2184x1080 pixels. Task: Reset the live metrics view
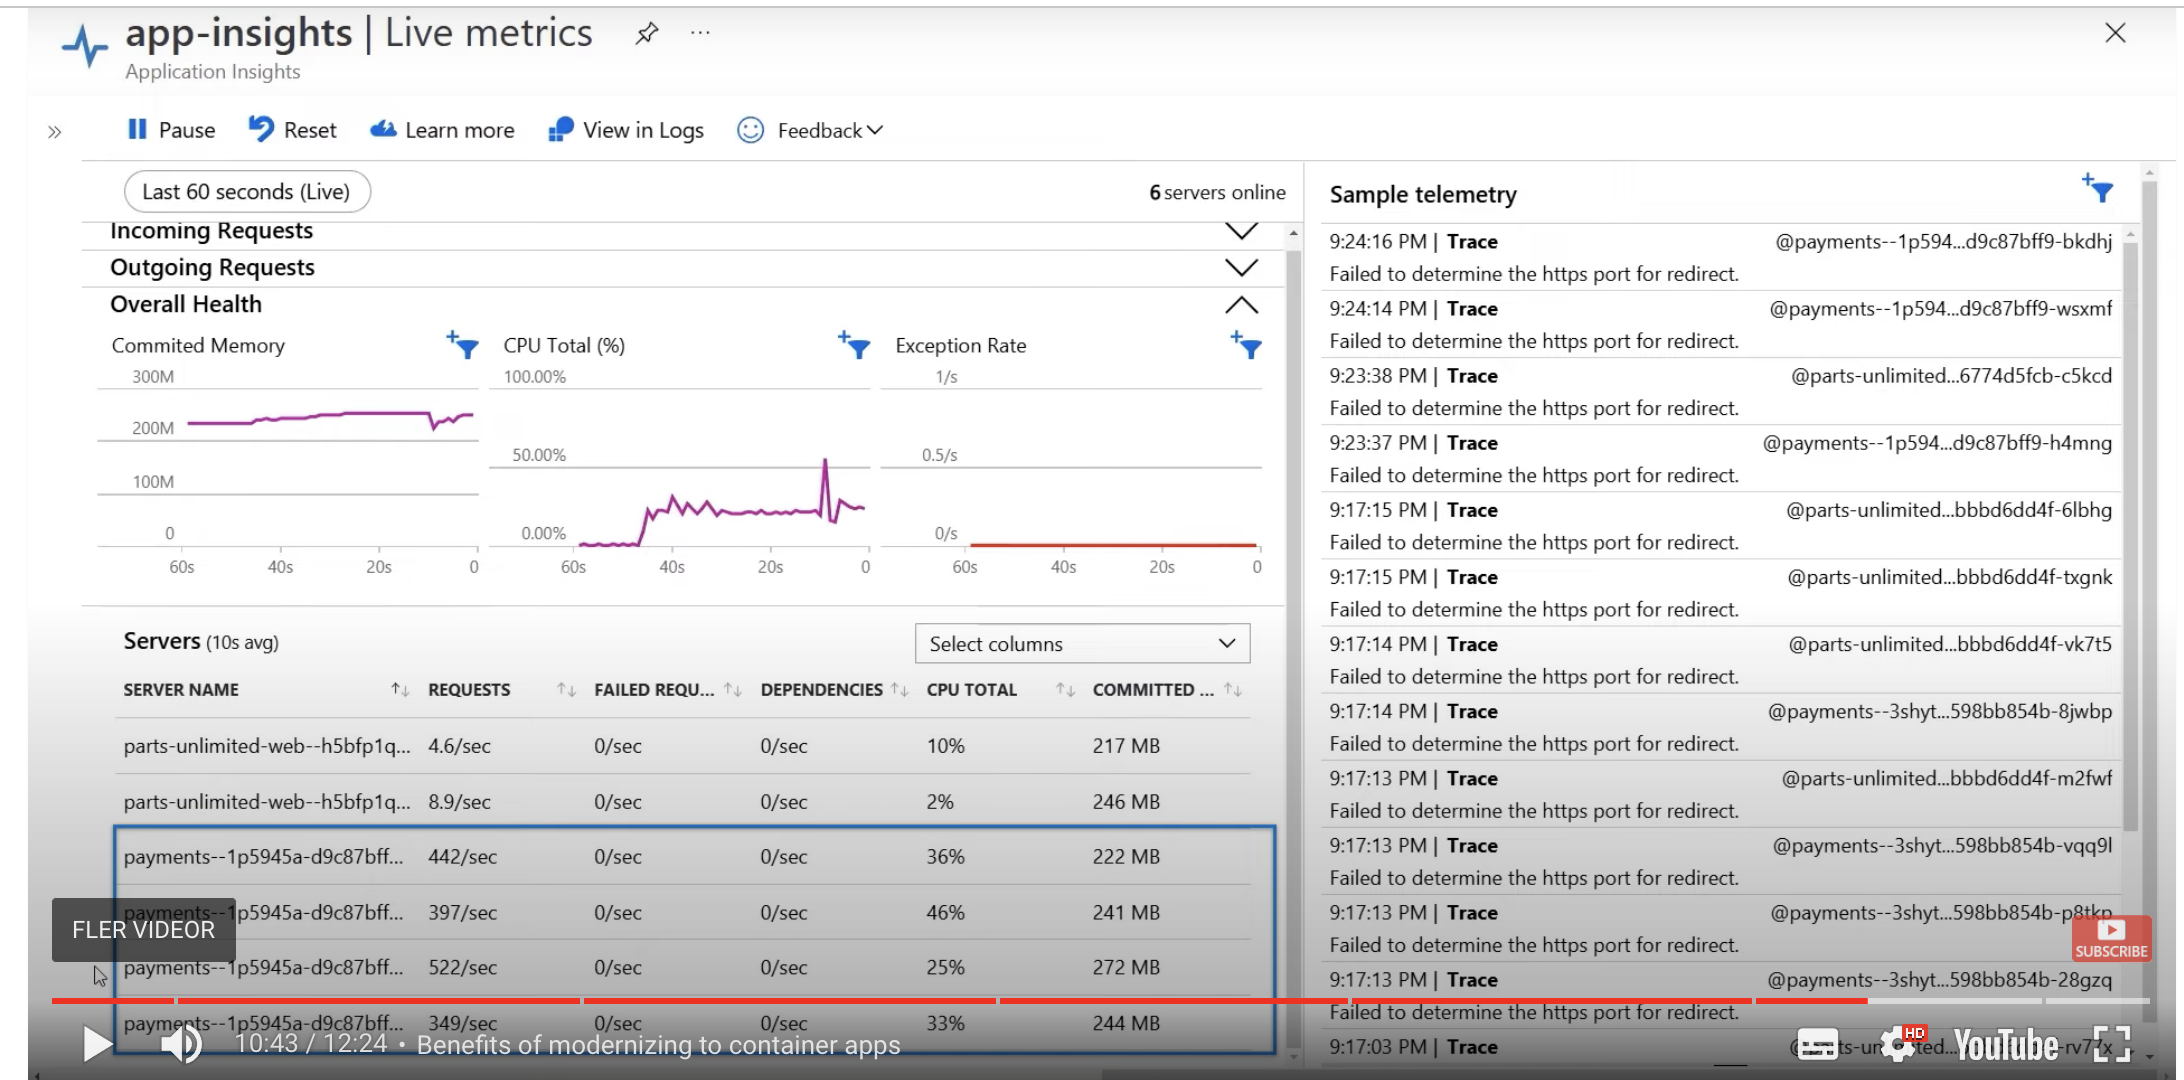pyautogui.click(x=291, y=129)
